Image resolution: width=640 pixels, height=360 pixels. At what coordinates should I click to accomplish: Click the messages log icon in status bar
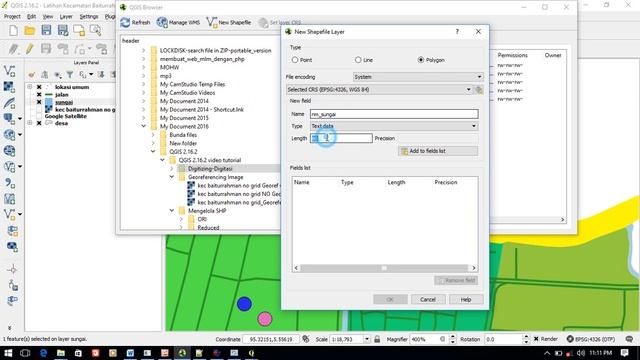click(629, 339)
